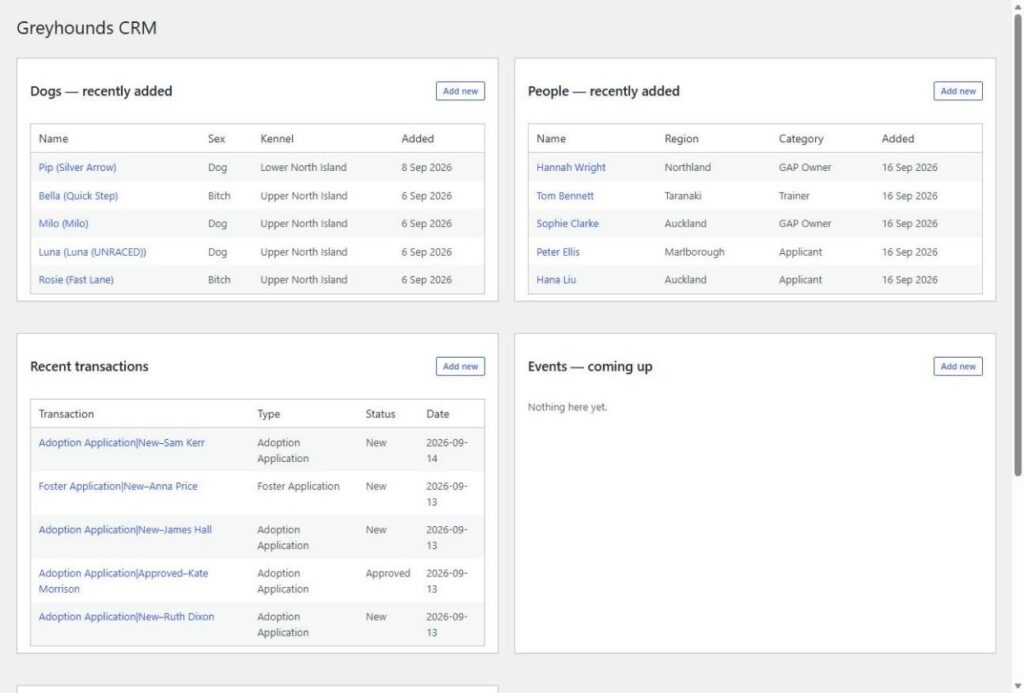1024x693 pixels.
Task: Click the Status column header in transactions table
Action: pyautogui.click(x=380, y=414)
